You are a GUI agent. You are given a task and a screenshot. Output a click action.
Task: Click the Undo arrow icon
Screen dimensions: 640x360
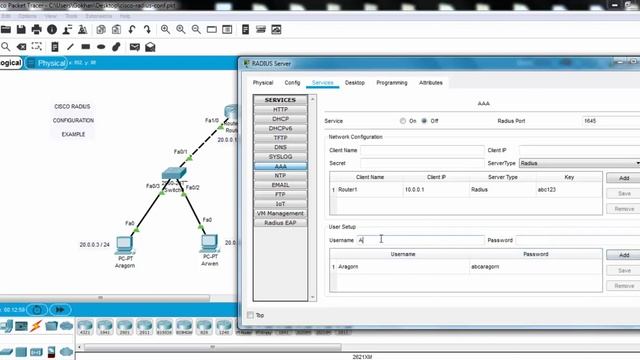coord(132,29)
